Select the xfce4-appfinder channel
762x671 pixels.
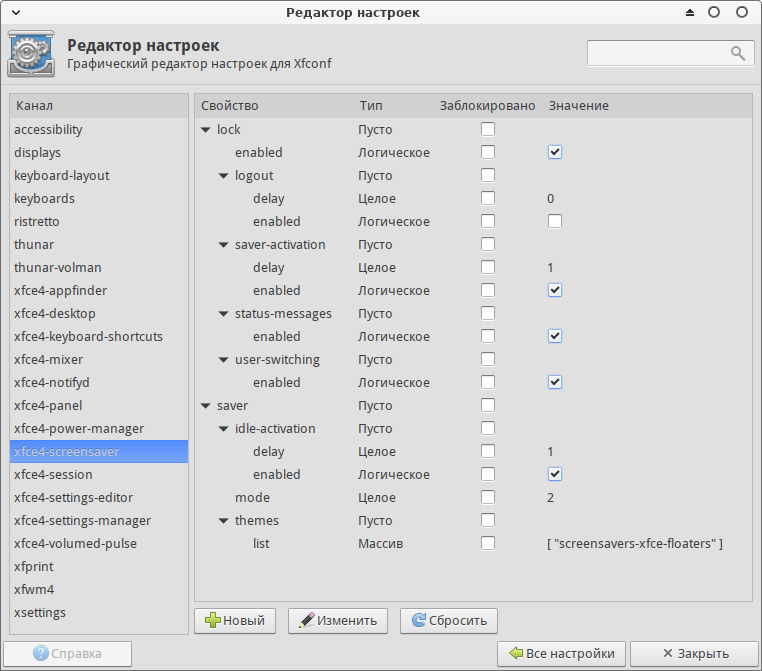(x=99, y=291)
